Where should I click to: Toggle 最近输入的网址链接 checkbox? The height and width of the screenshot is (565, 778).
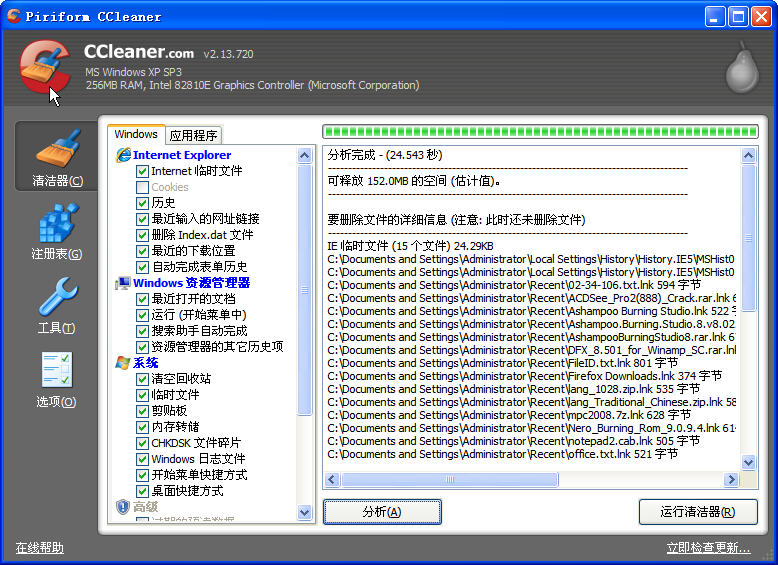coord(142,219)
